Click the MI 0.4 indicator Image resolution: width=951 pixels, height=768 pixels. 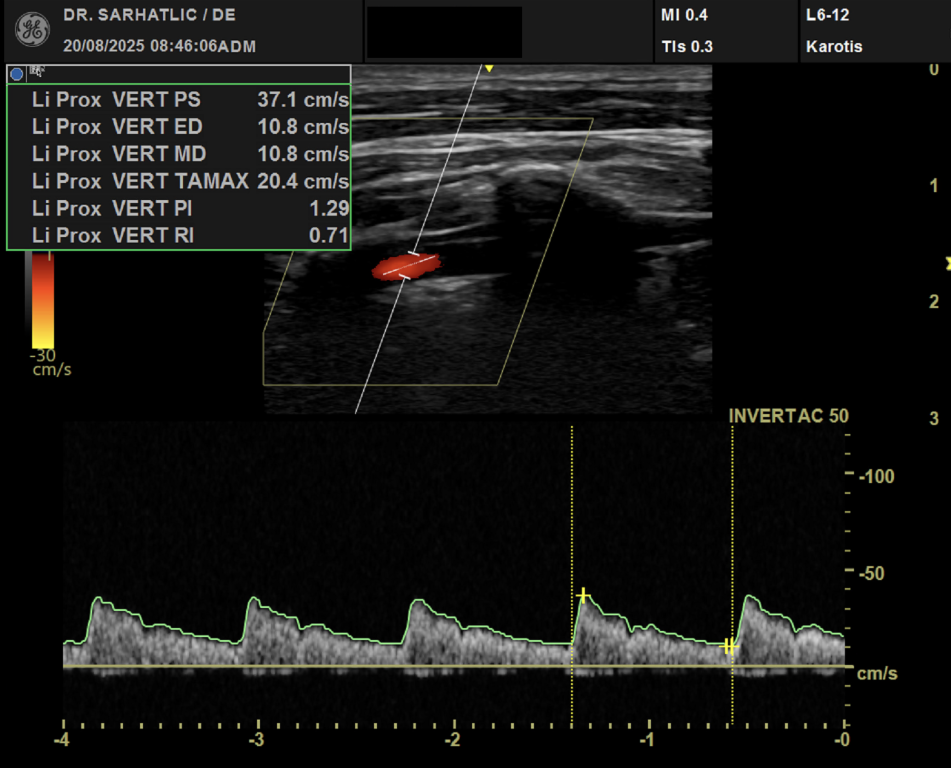pos(684,16)
